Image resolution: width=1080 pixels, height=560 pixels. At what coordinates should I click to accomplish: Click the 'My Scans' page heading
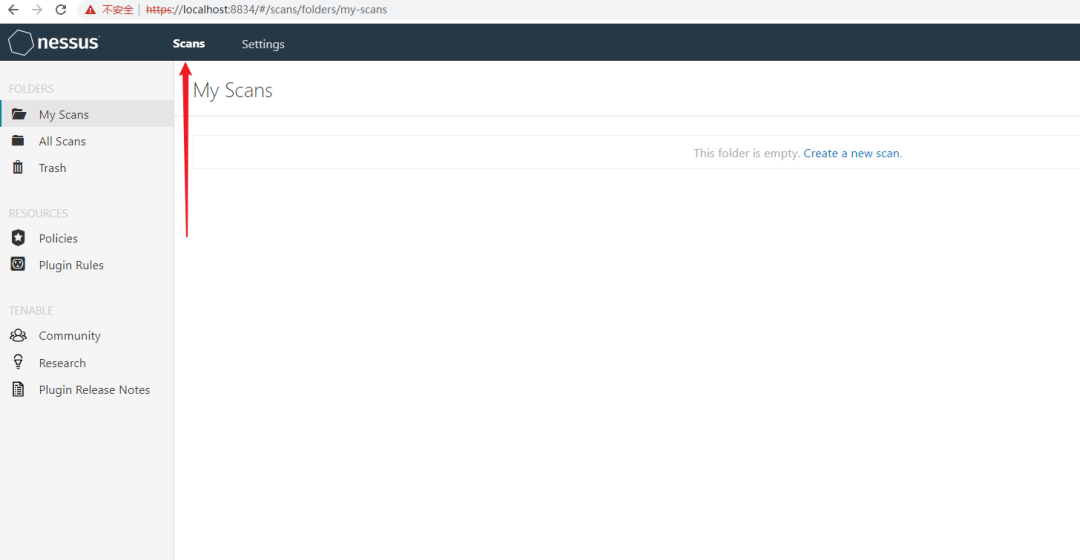233,90
